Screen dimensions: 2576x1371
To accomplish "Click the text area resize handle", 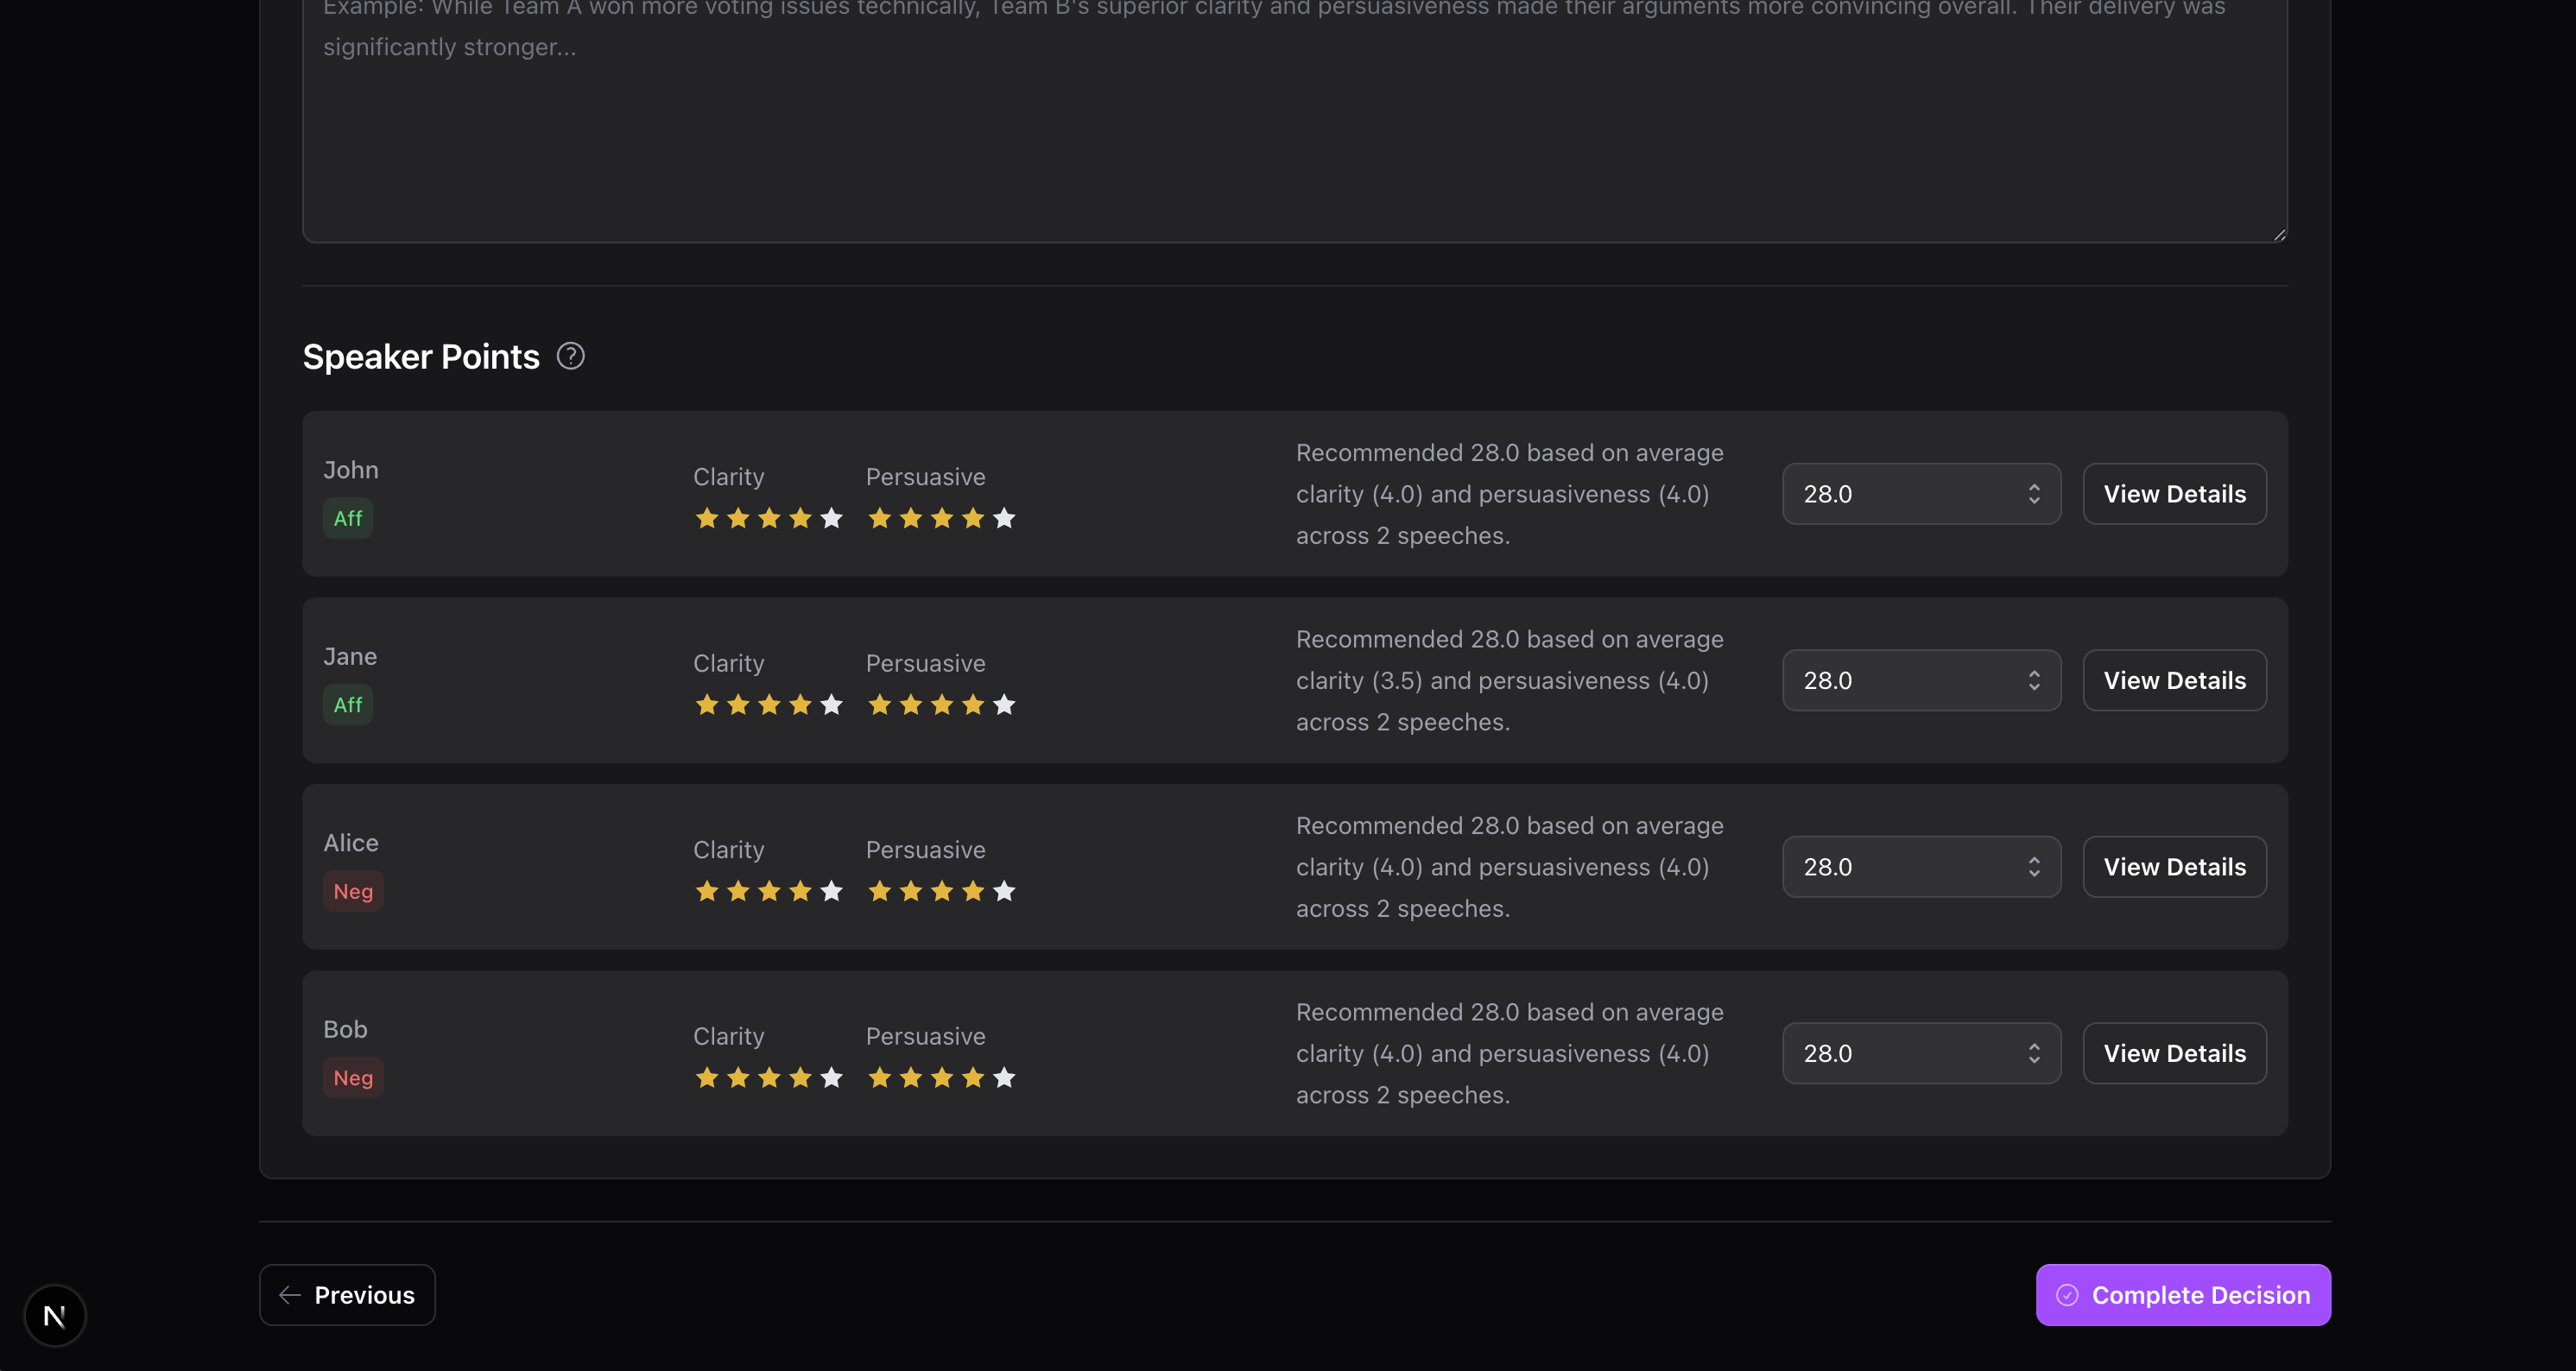I will coord(2279,235).
